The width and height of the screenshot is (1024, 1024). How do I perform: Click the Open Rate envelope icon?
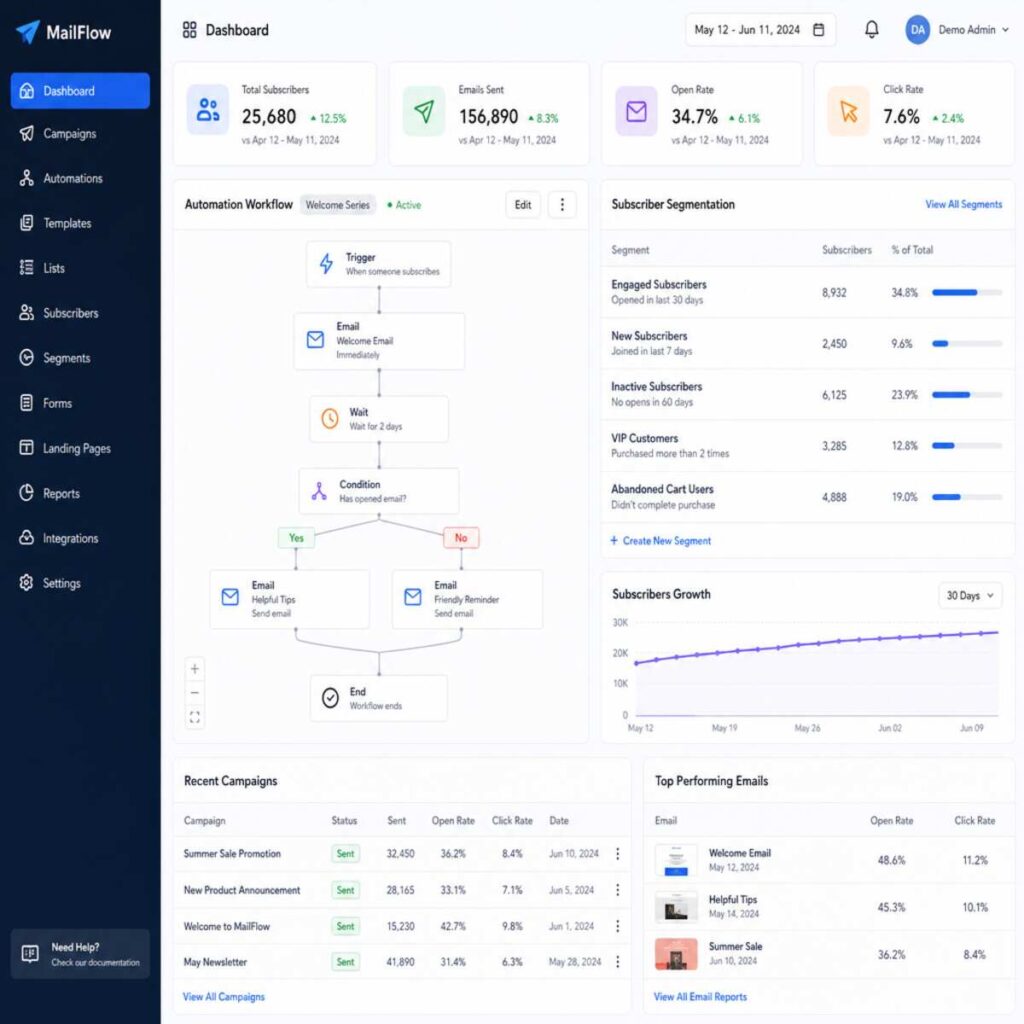tap(636, 111)
